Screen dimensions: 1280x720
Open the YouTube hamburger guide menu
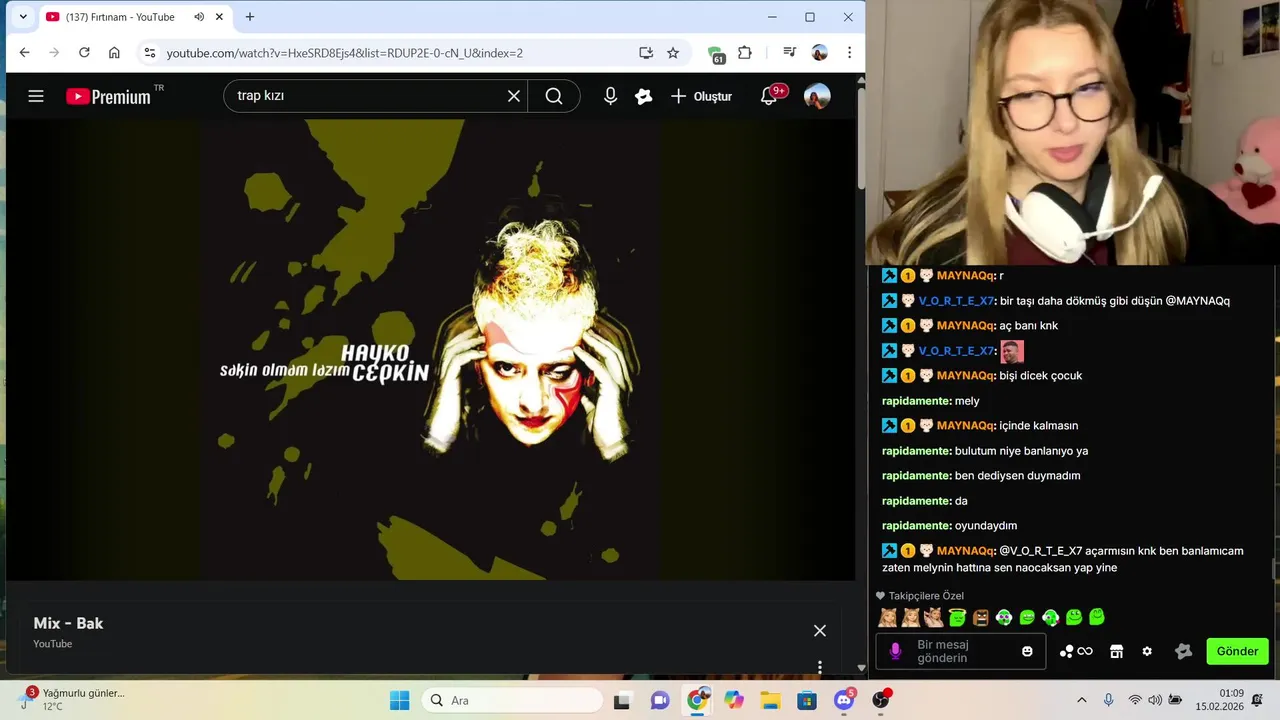click(x=36, y=96)
